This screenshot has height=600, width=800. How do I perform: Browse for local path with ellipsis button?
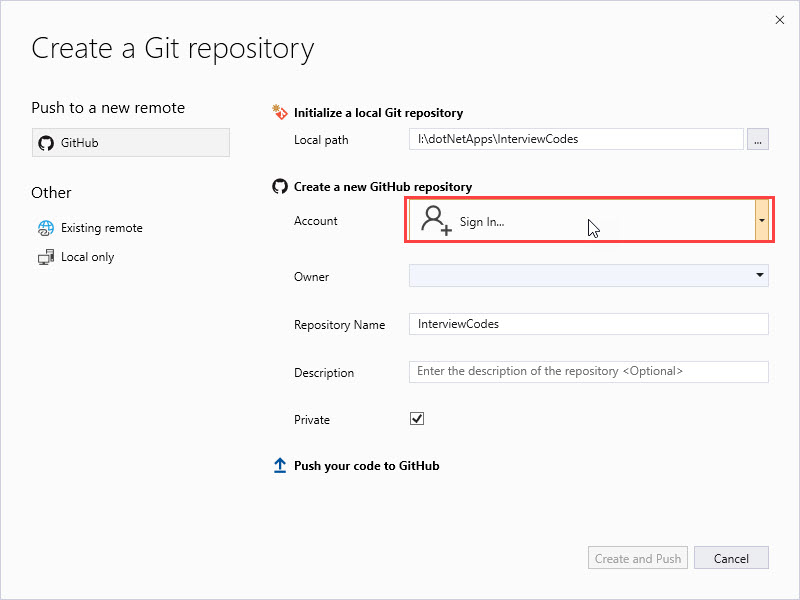point(758,140)
